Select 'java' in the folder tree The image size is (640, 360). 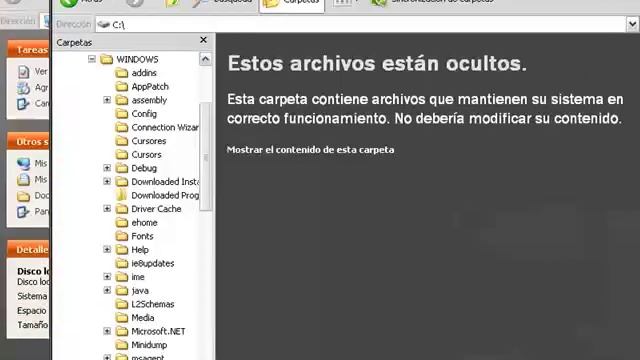140,291
